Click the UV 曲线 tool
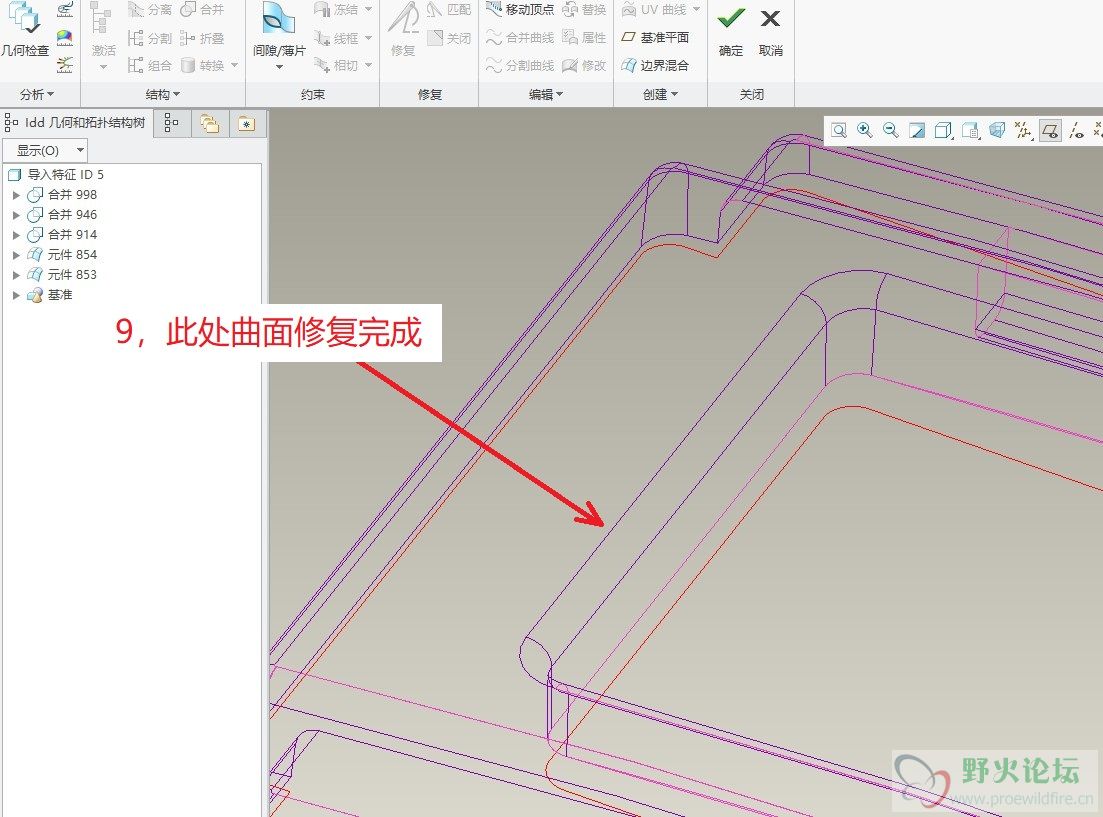Viewport: 1103px width, 817px height. click(653, 10)
